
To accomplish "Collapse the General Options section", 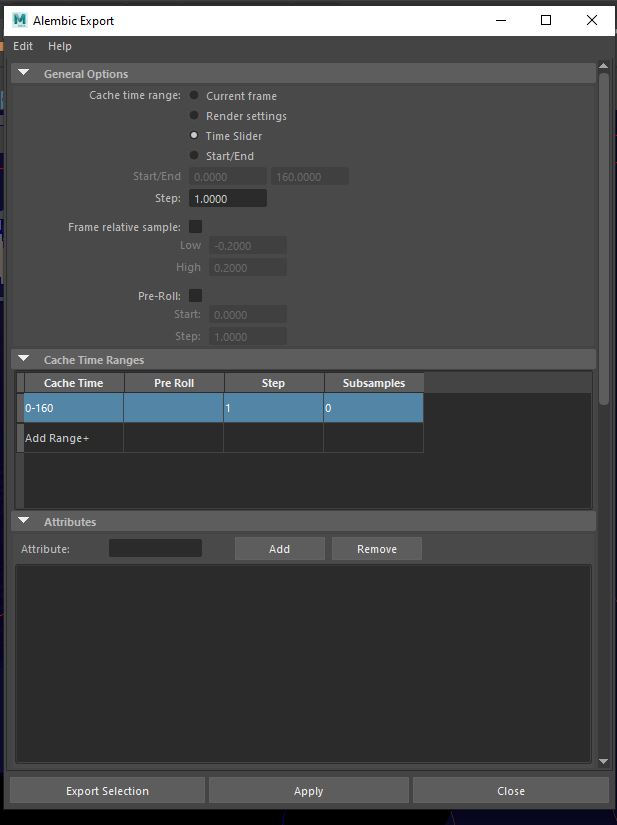I will click(x=24, y=73).
